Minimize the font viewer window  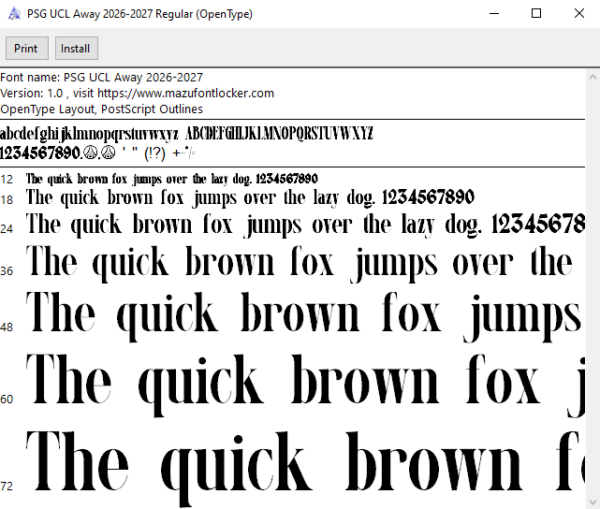pos(494,14)
